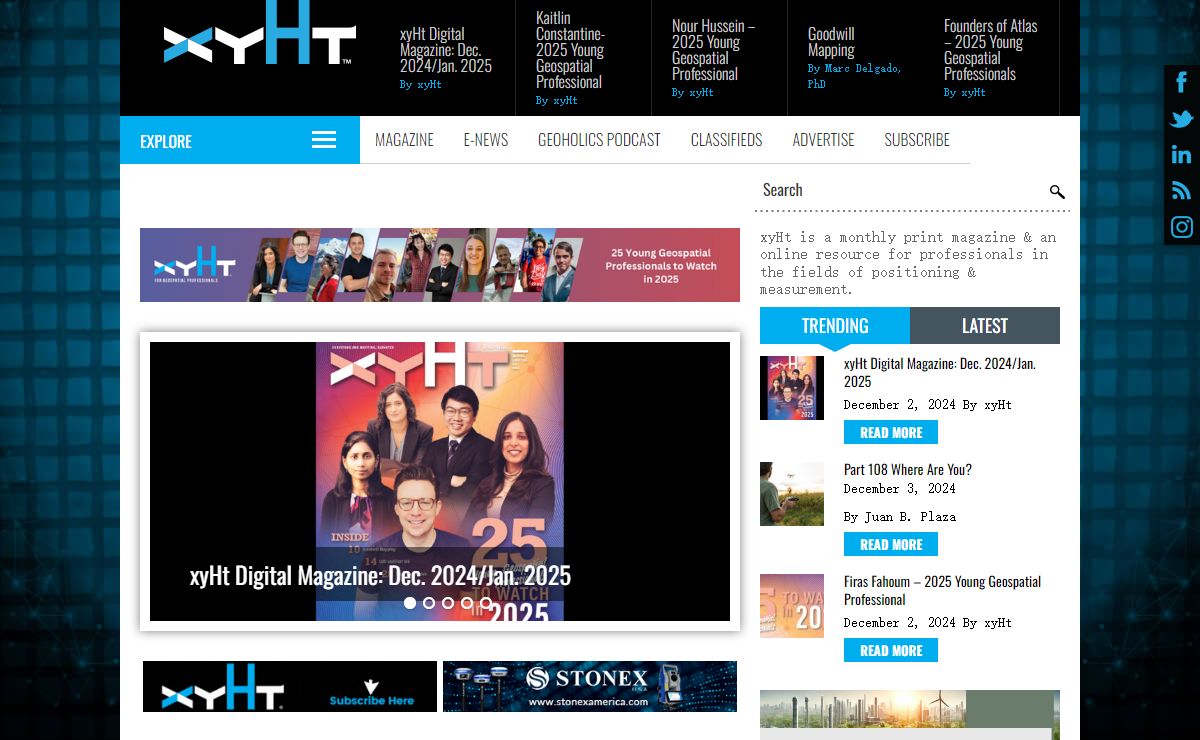Open trending title Firas Fahoum 2025 Young Geospatial

point(942,590)
